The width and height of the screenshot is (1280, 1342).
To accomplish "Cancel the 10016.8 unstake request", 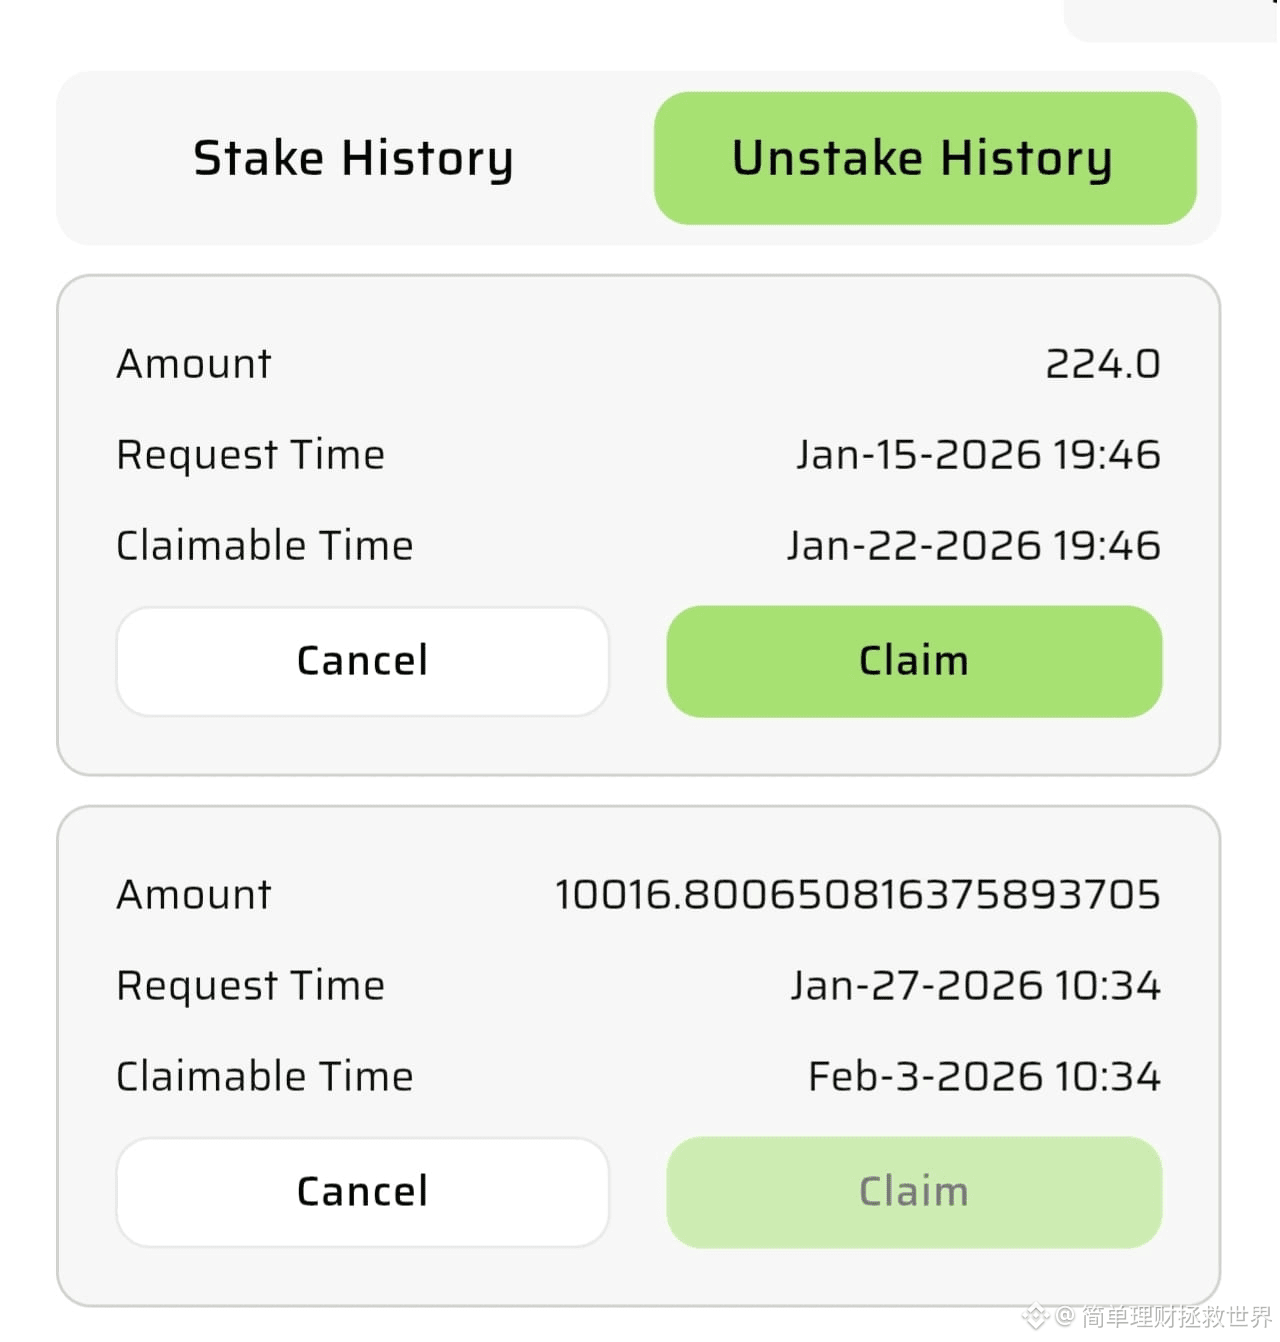I will (362, 1191).
